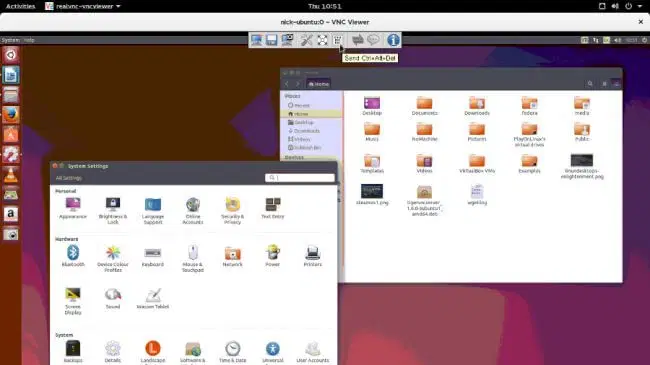Click the Files forward navigation arrow

coord(297,84)
